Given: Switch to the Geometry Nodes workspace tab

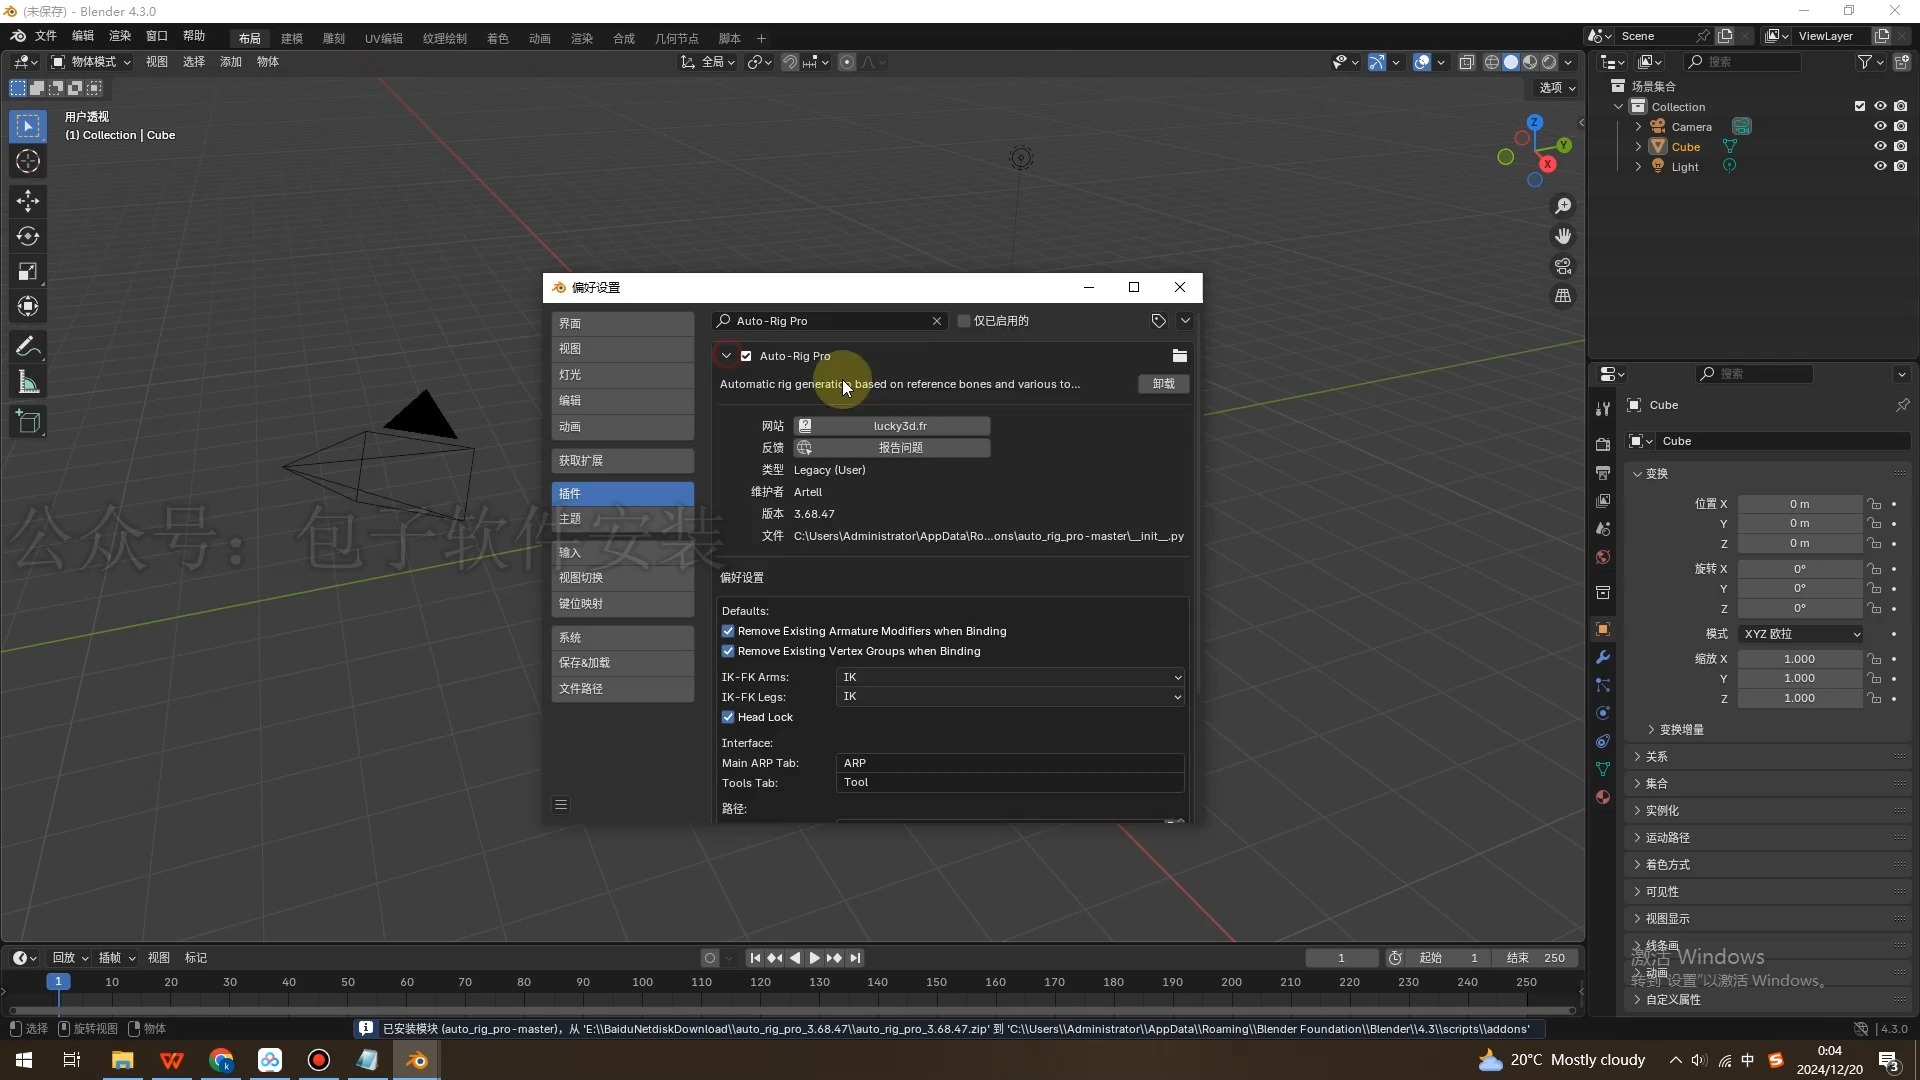Looking at the screenshot, I should [676, 39].
